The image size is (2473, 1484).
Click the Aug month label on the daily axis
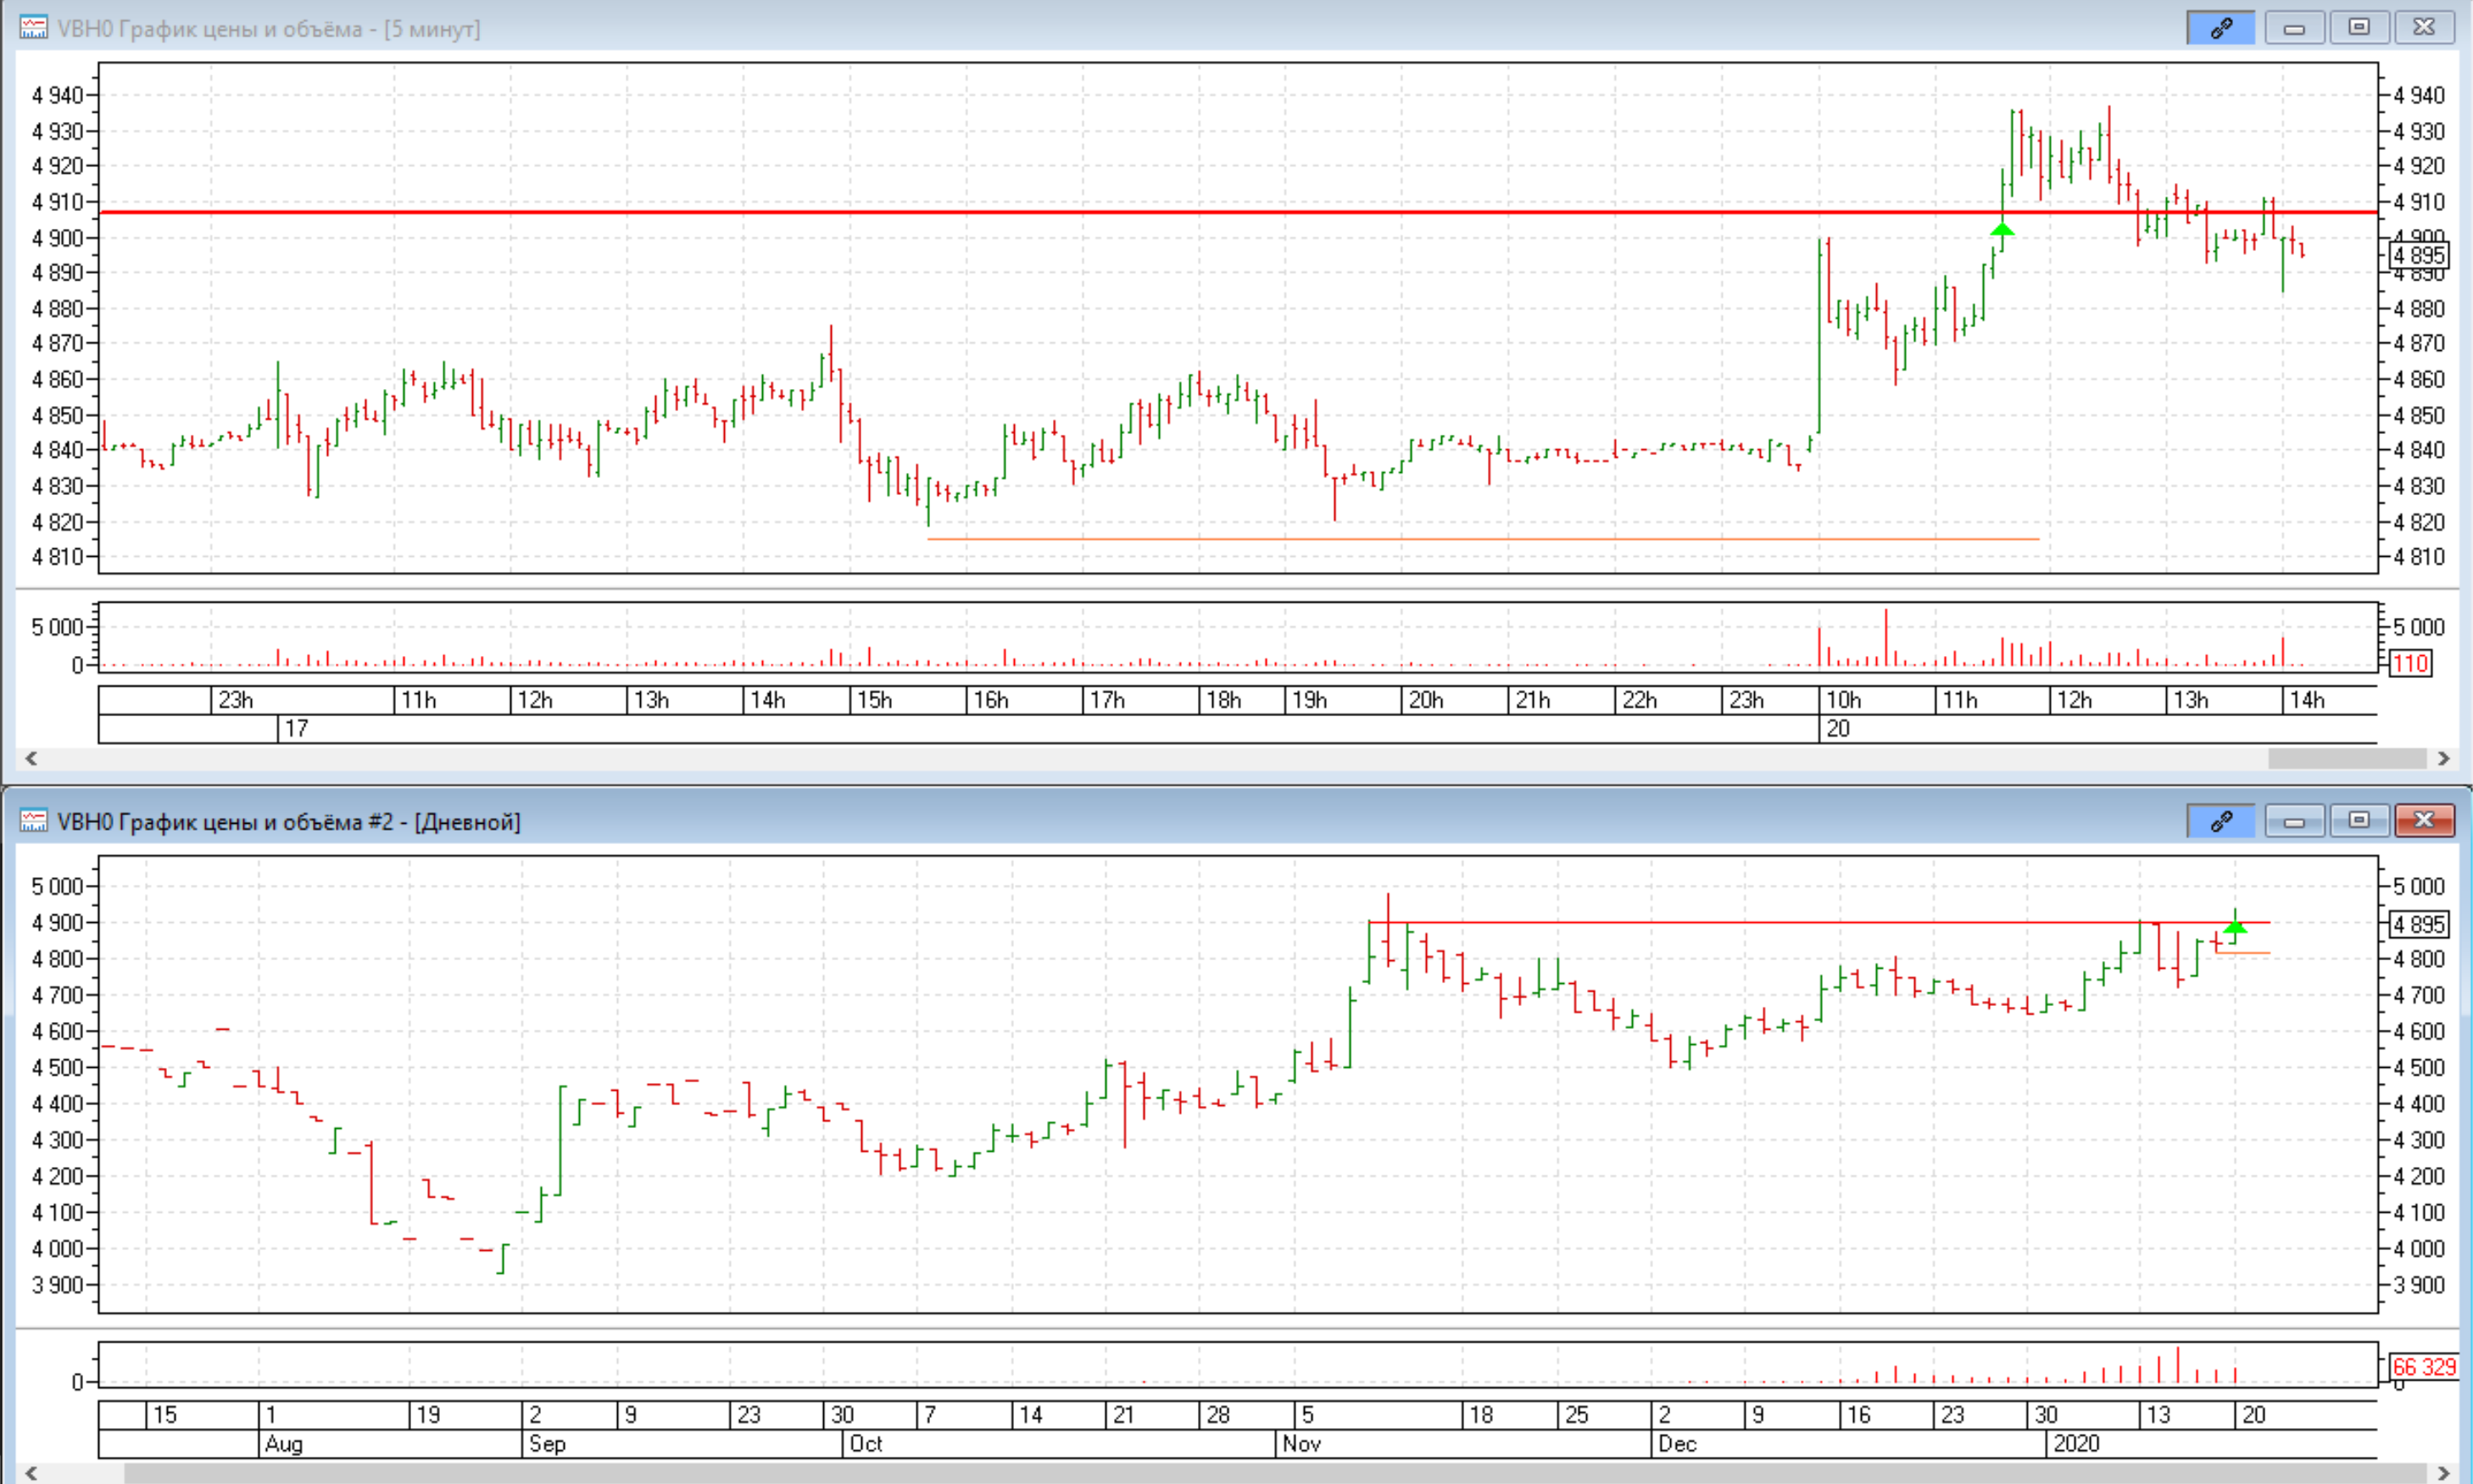tap(284, 1444)
